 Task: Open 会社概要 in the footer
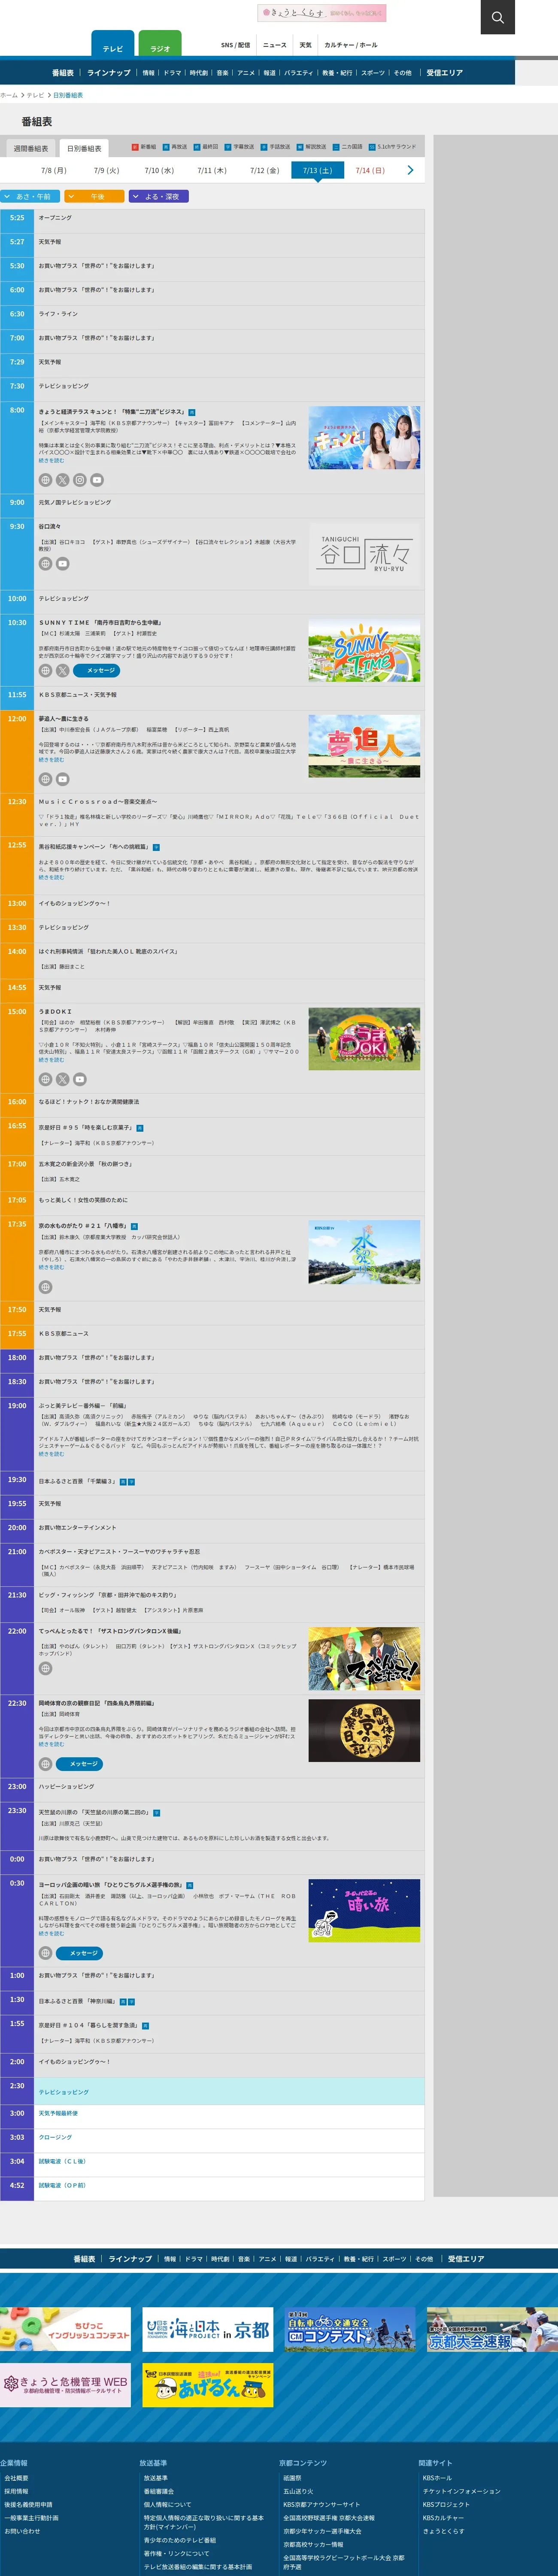[x=16, y=2478]
